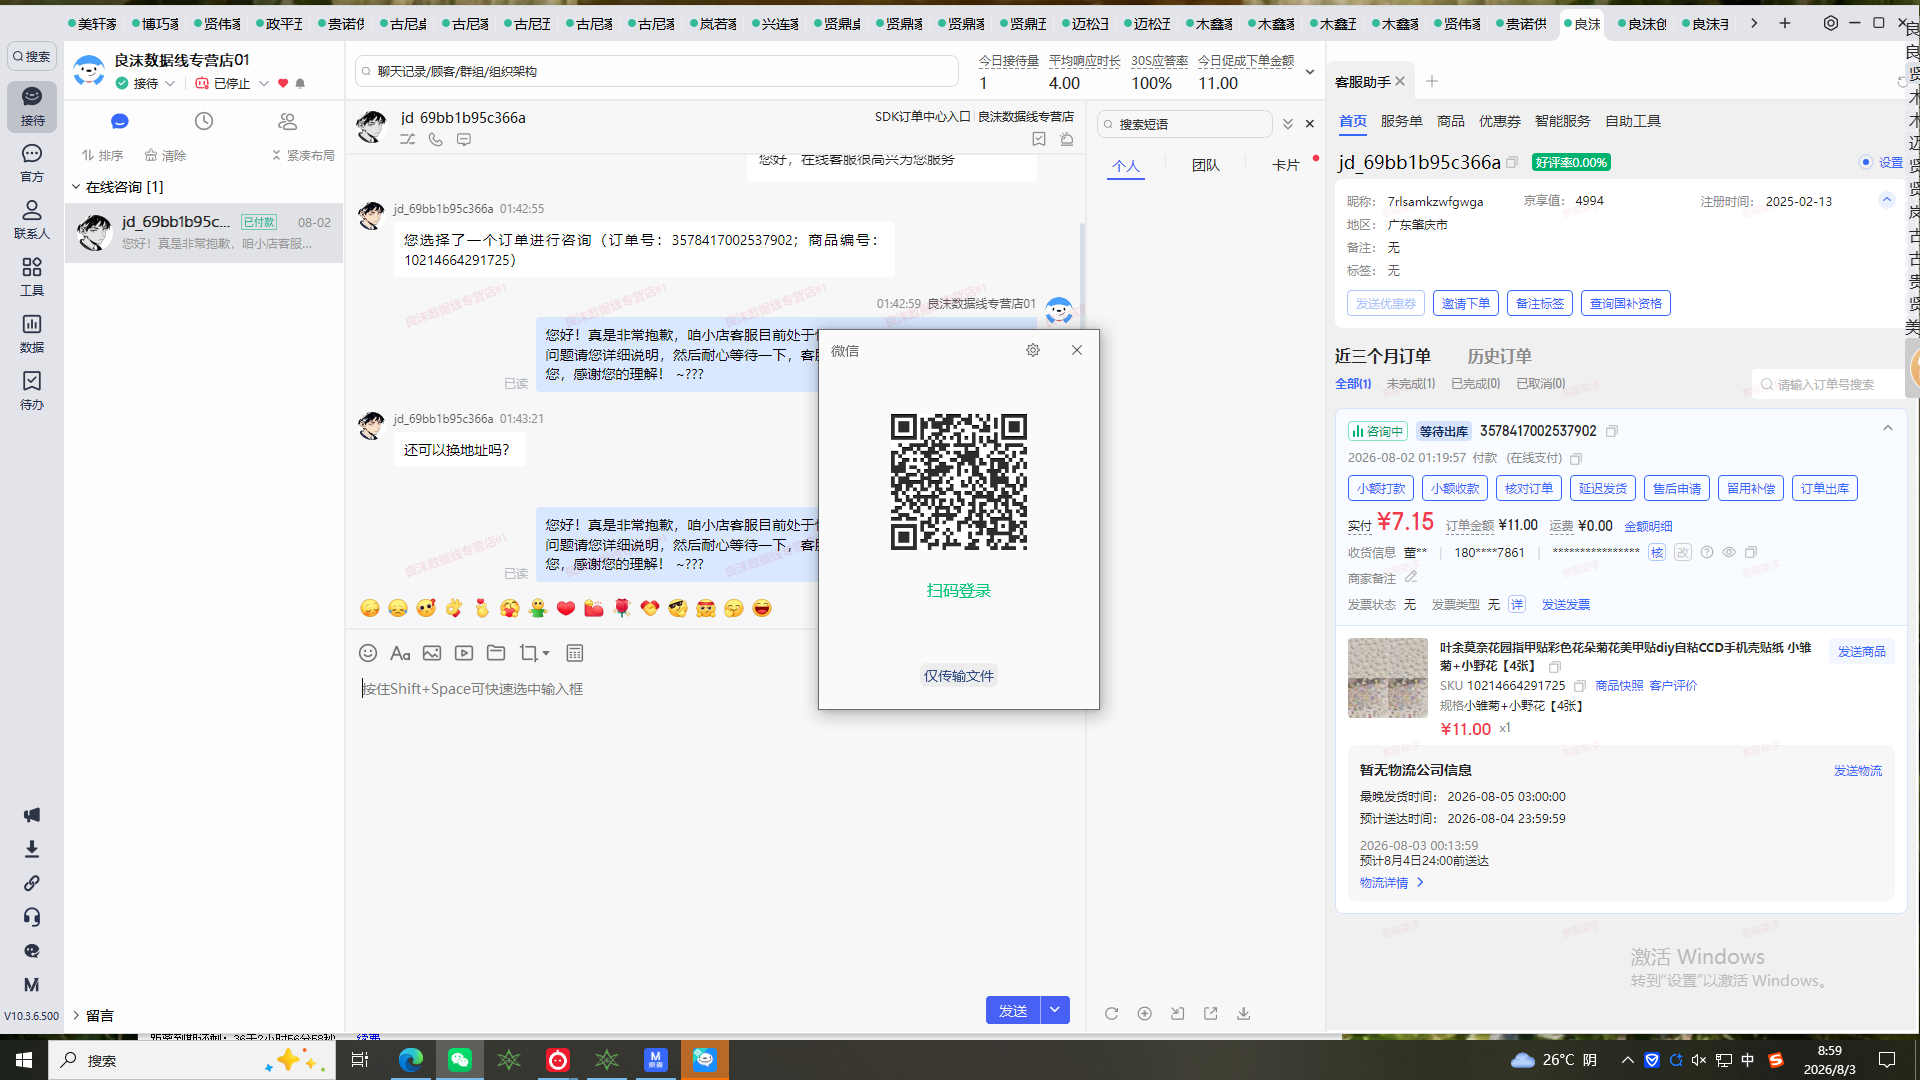1920x1080 pixels.
Task: Open the 官方 section in left sidebar
Action: coord(32,162)
